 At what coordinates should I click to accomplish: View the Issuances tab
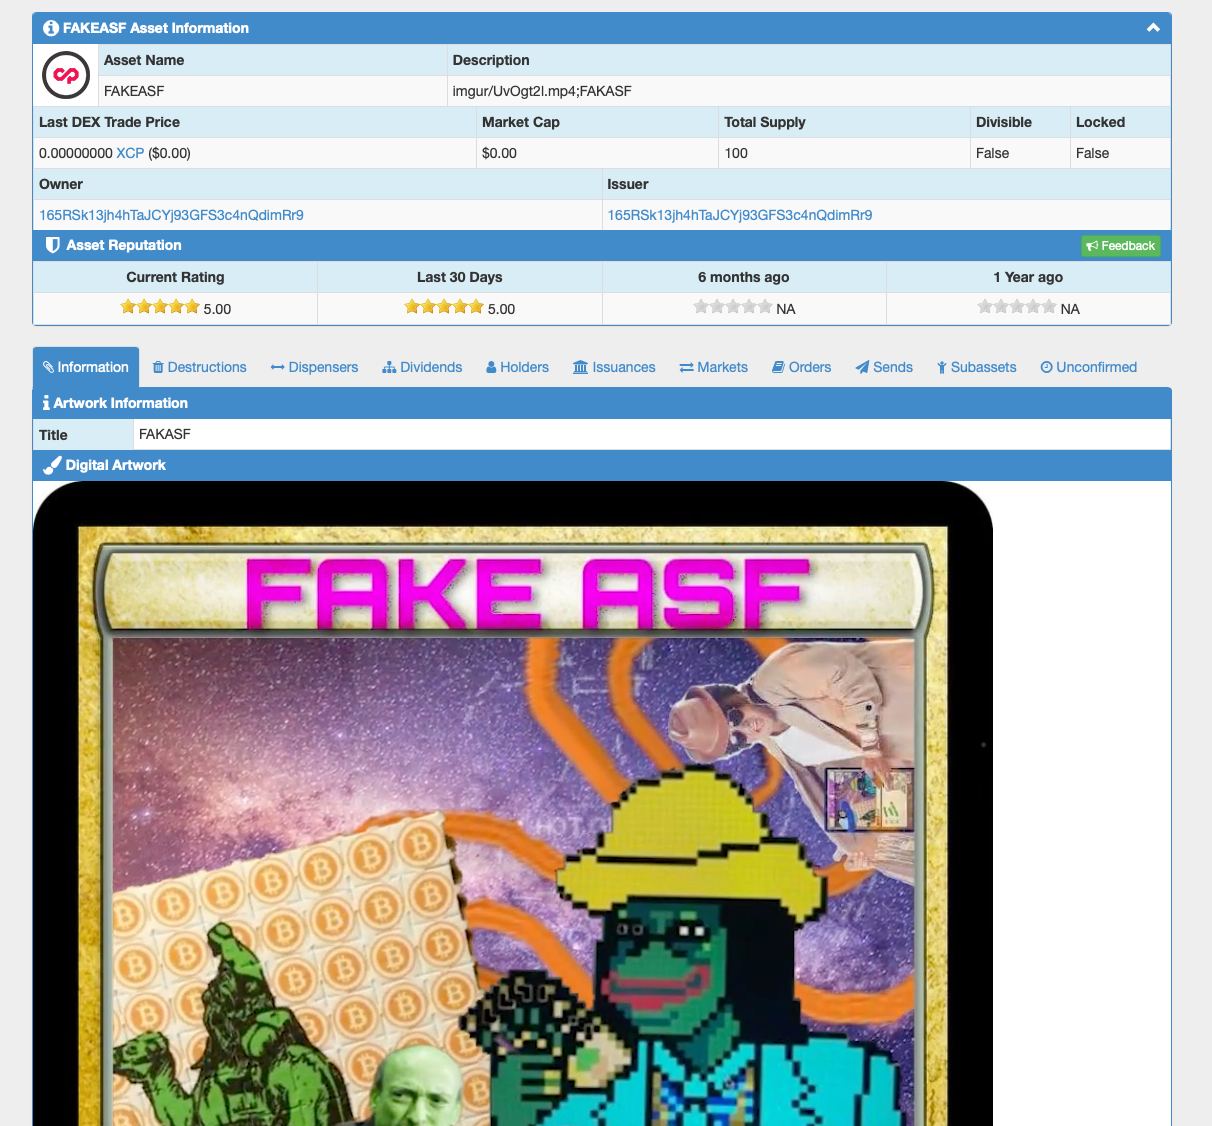pos(614,367)
